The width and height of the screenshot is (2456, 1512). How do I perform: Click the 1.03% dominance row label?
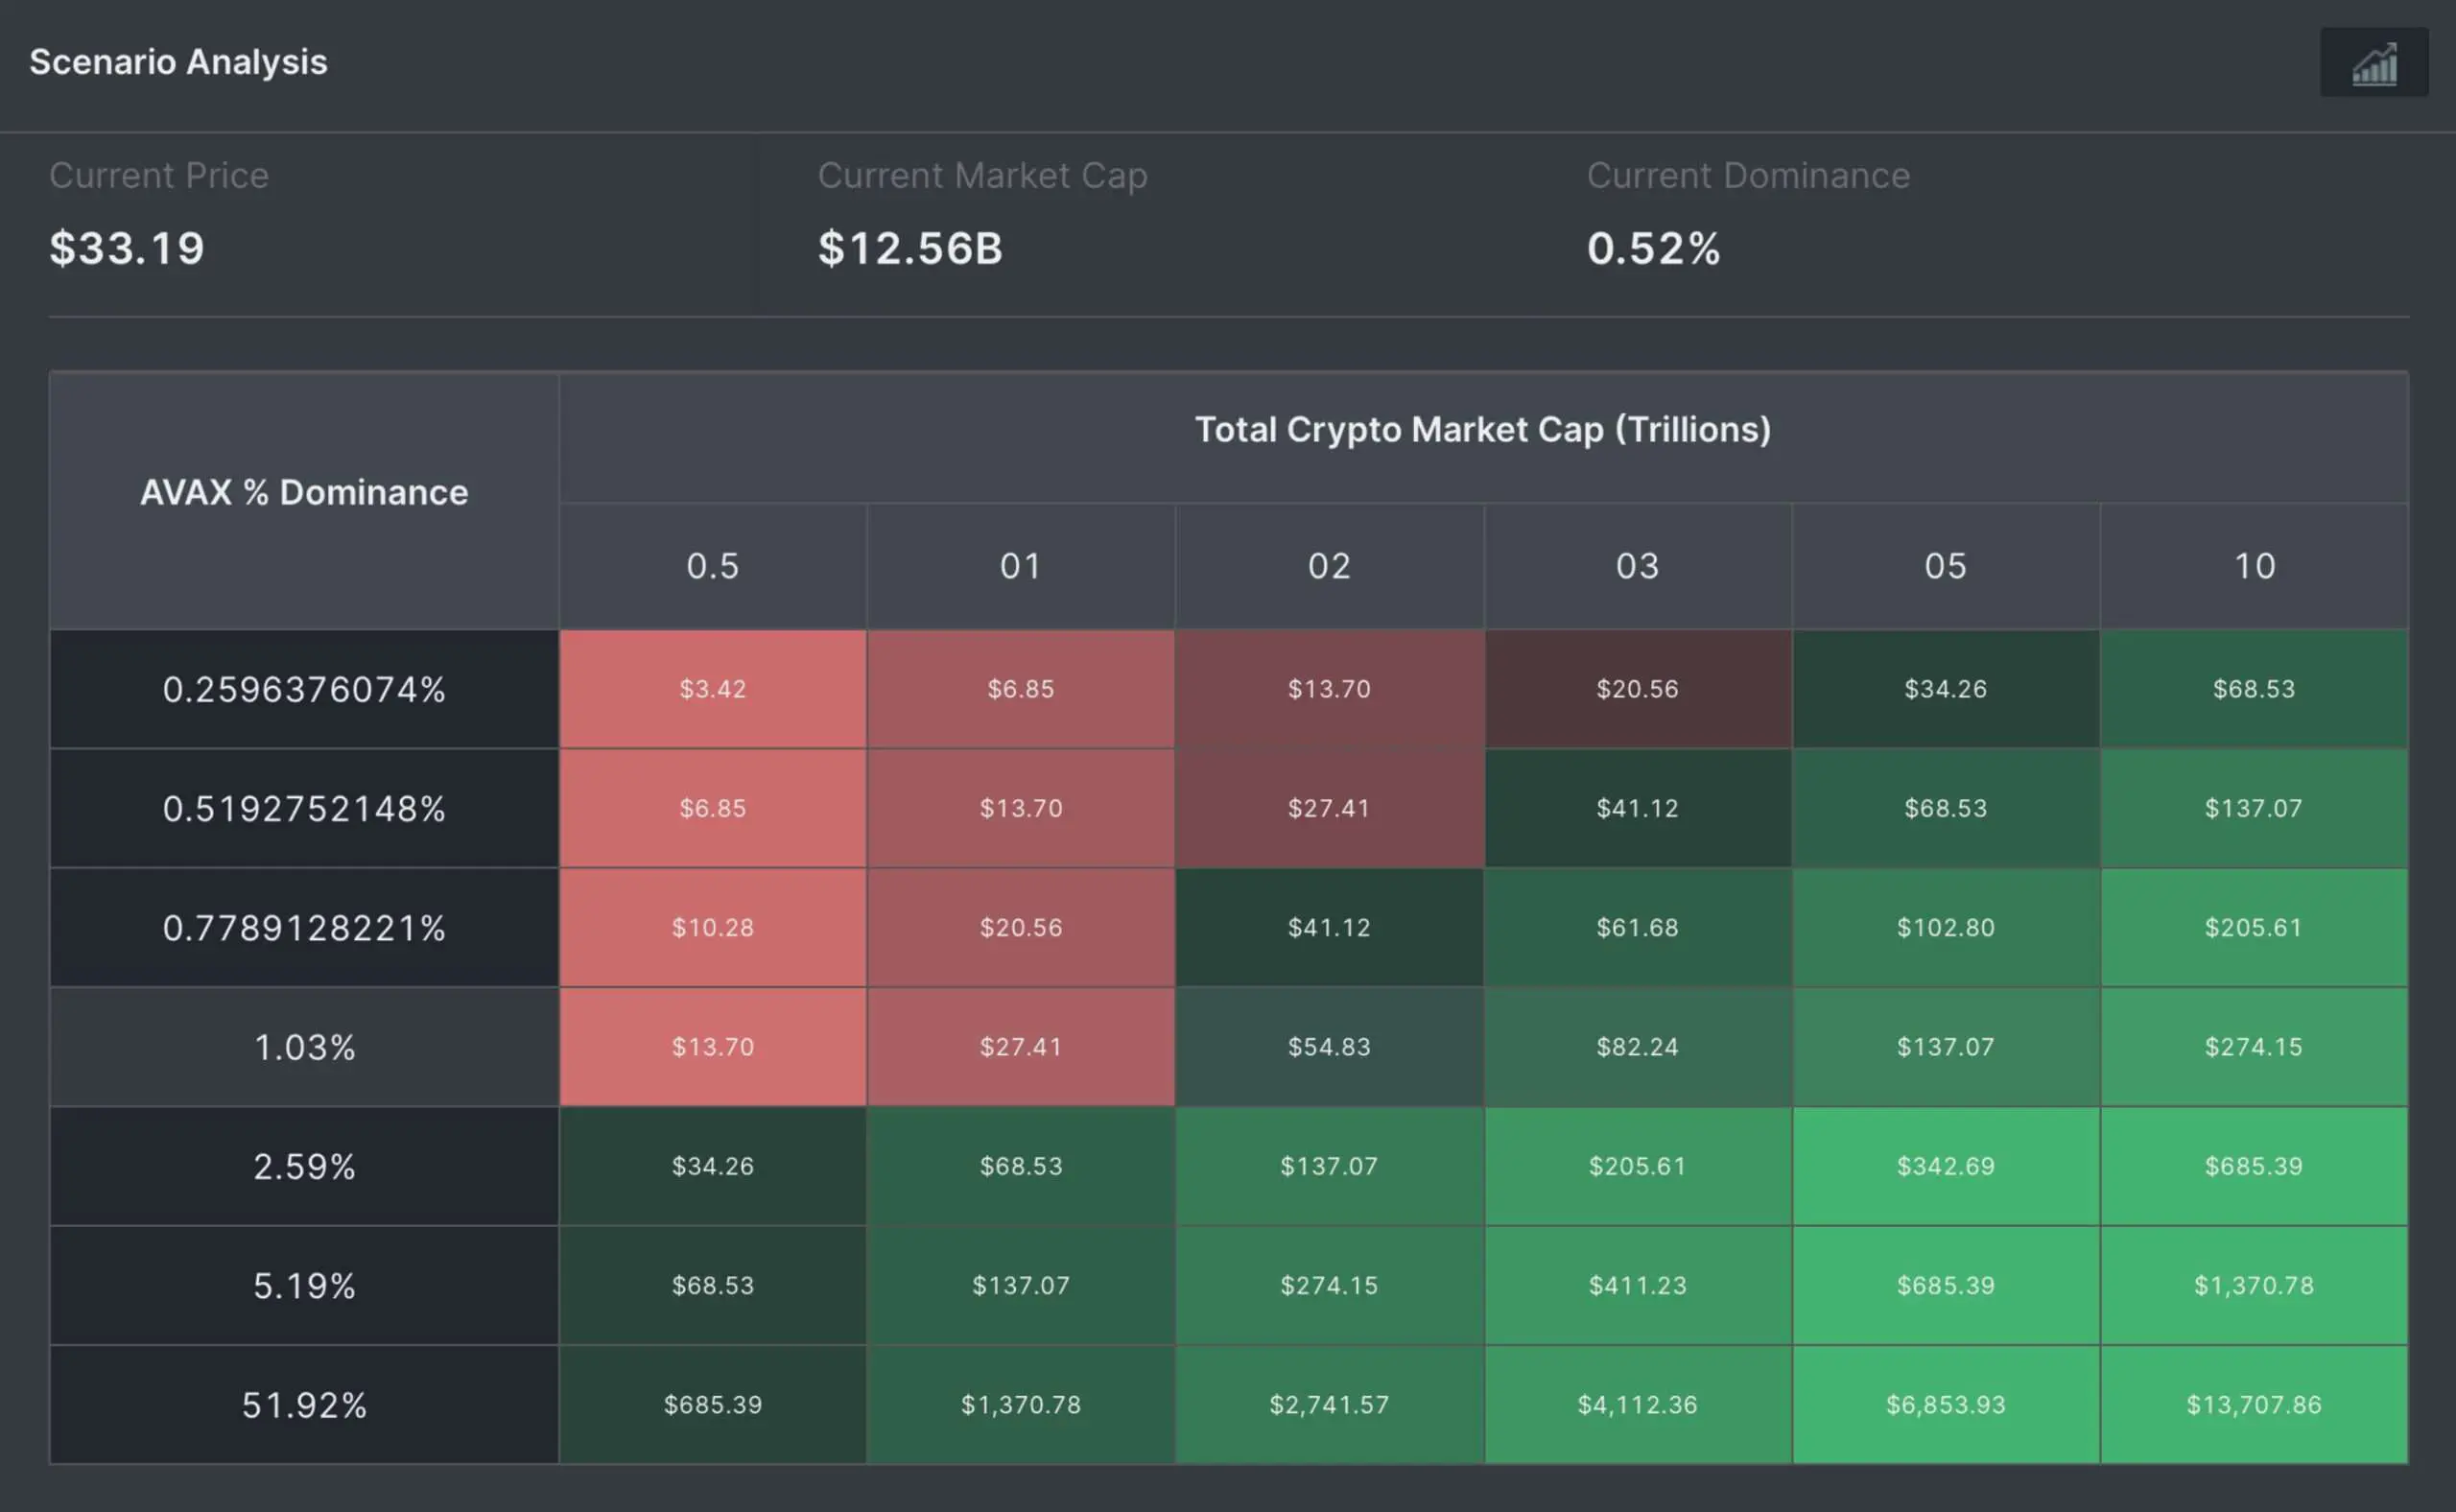click(x=304, y=1047)
